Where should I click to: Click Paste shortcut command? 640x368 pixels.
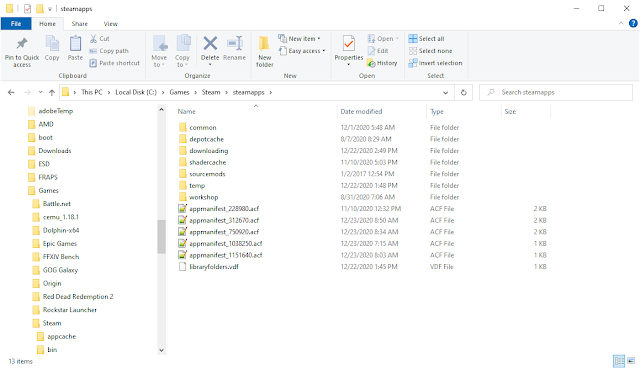[114, 63]
